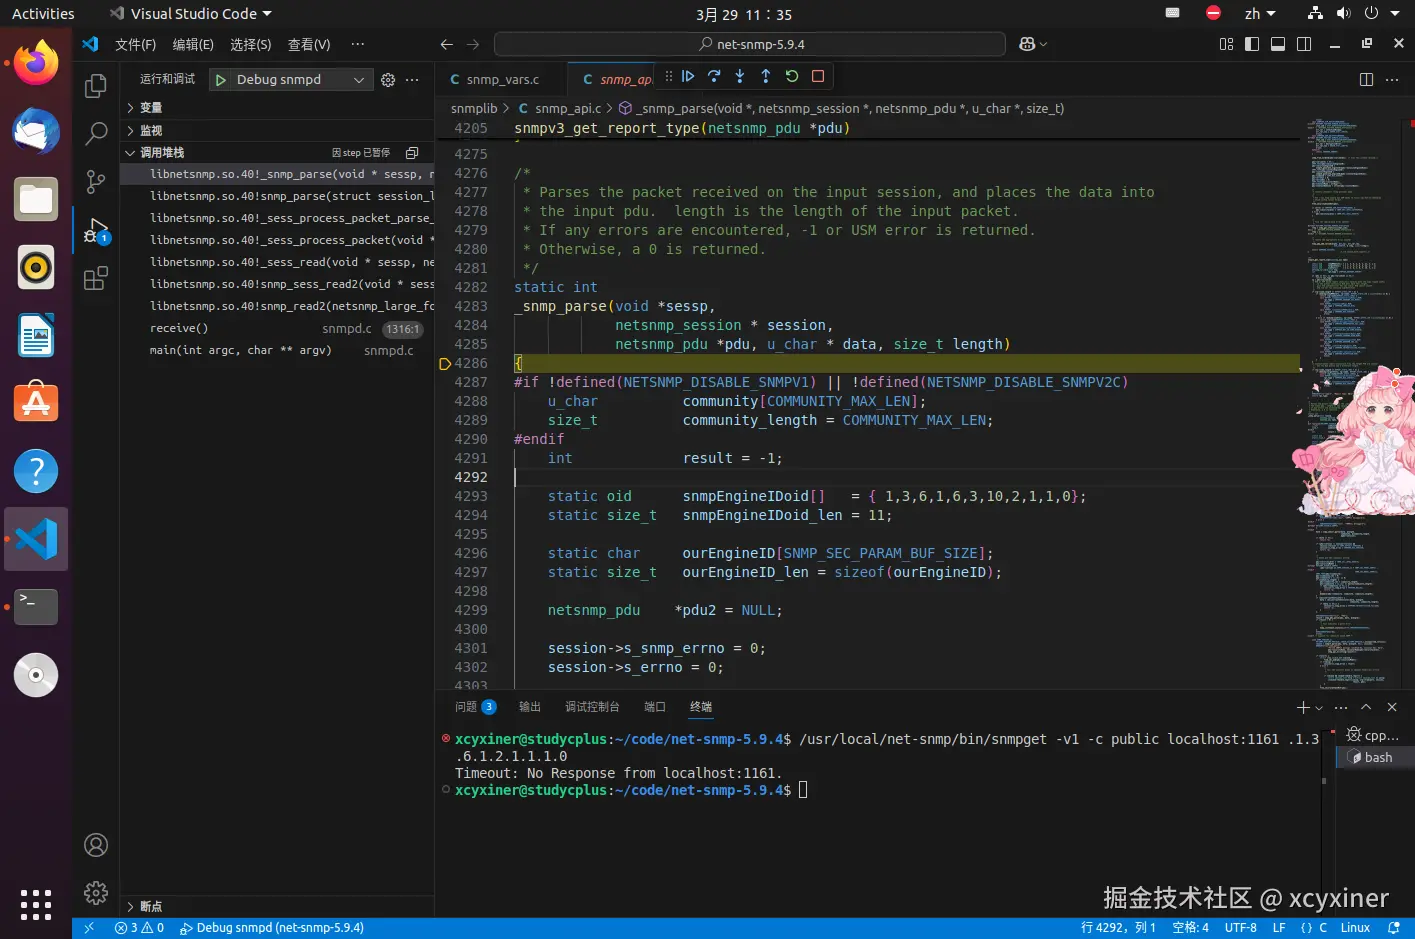1415x939 pixels.
Task: Start debugging with the green play button
Action: [221, 80]
